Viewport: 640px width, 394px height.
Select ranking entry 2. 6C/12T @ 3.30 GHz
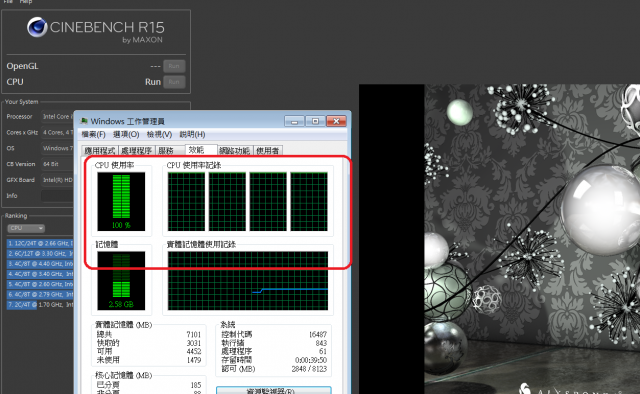pyautogui.click(x=40, y=254)
